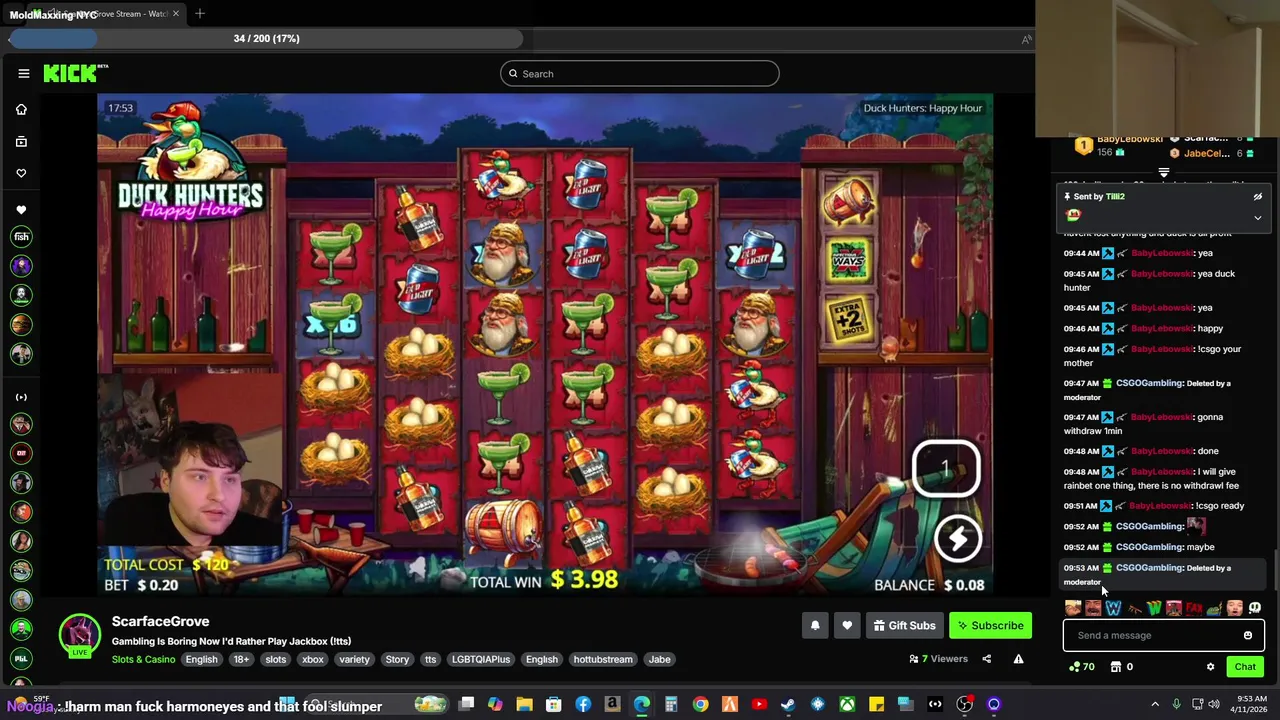Open chat settings gear icon
The height and width of the screenshot is (720, 1280).
pyautogui.click(x=1210, y=667)
